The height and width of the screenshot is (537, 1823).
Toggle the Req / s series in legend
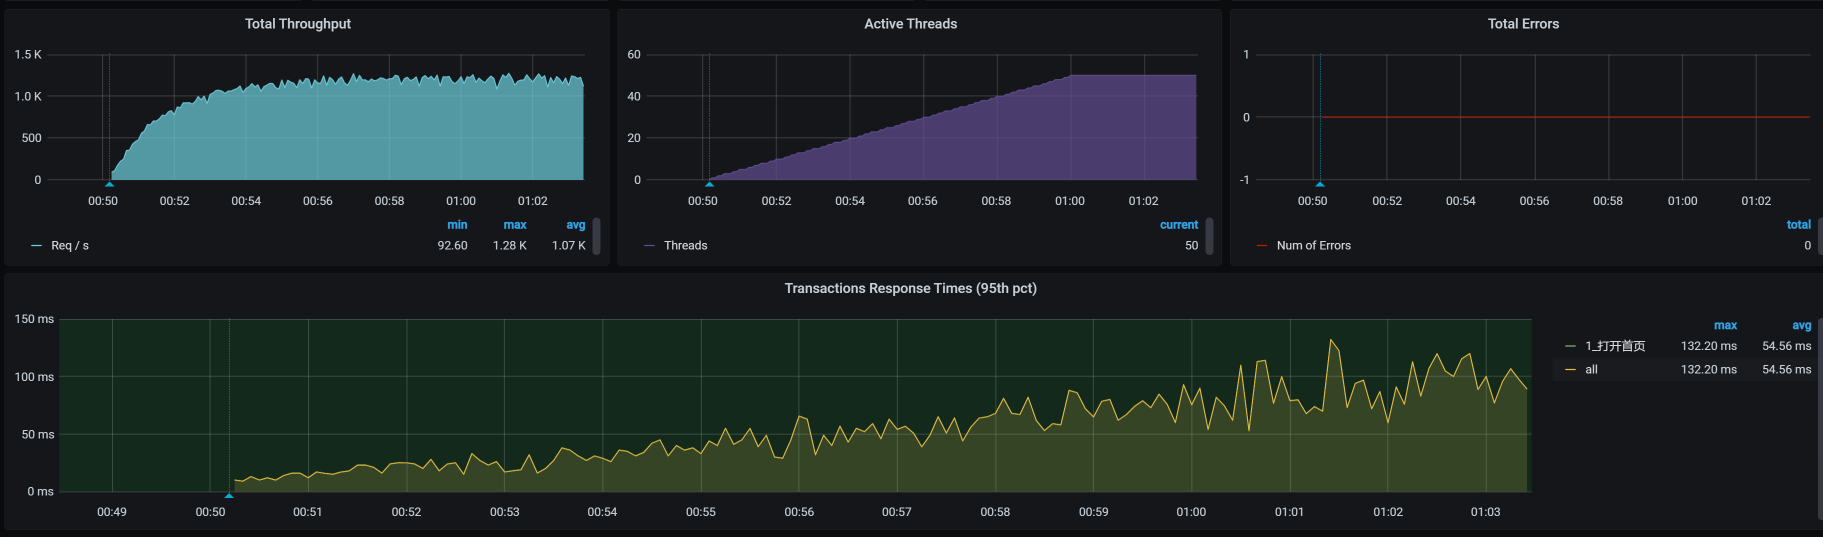[70, 246]
